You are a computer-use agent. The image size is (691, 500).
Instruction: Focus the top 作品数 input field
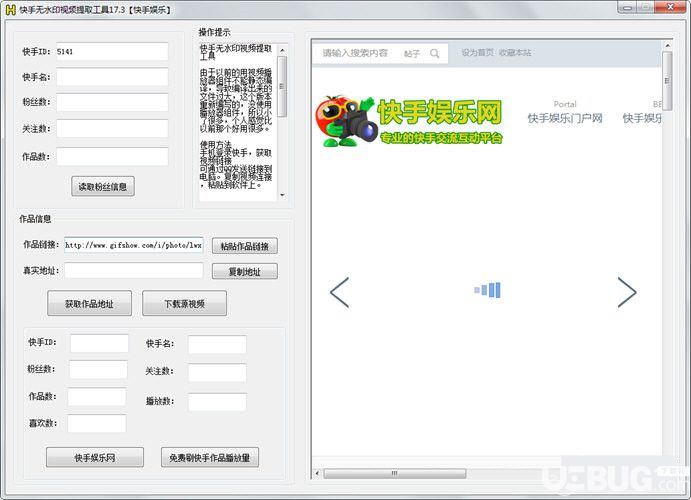[x=112, y=157]
